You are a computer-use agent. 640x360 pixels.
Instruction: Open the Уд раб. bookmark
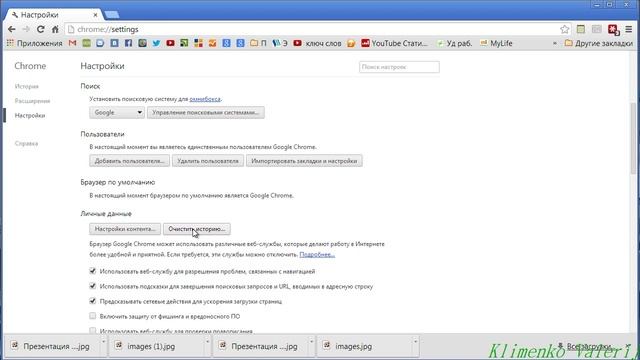click(454, 43)
